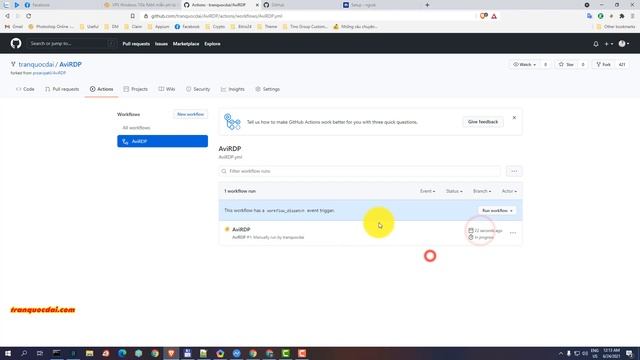Open the Windows Start menu
The height and width of the screenshot is (360, 640).
tap(8, 353)
